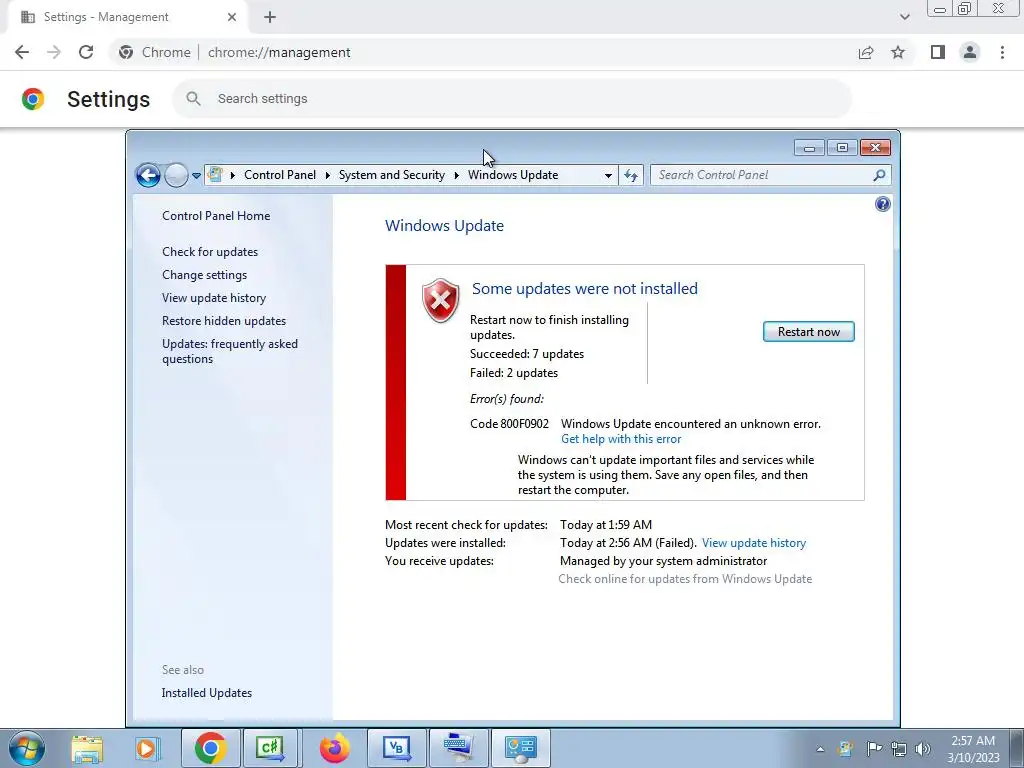Click the red error shield icon
The image size is (1024, 768).
click(x=441, y=300)
